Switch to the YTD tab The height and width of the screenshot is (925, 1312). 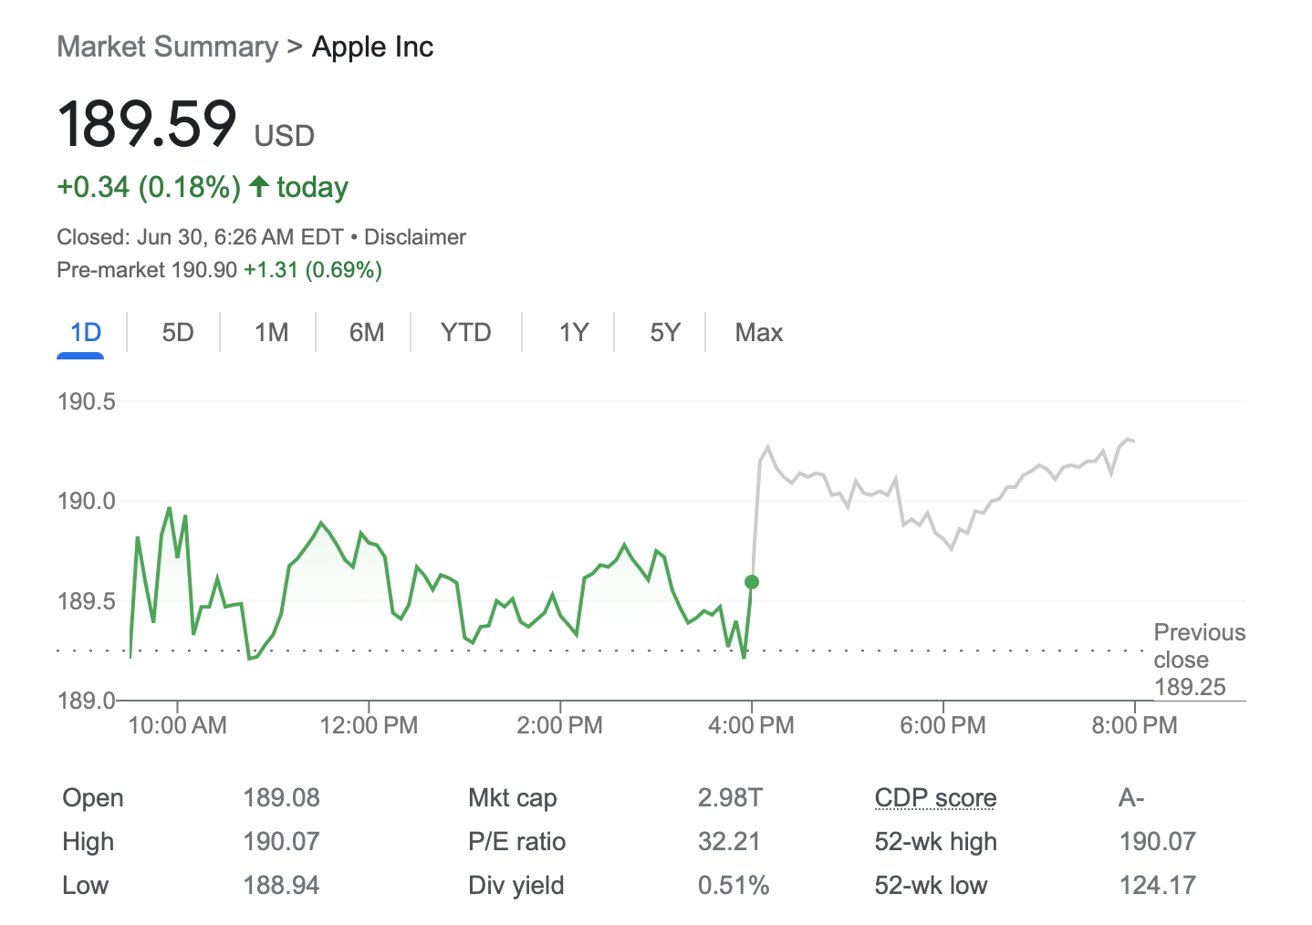[465, 332]
